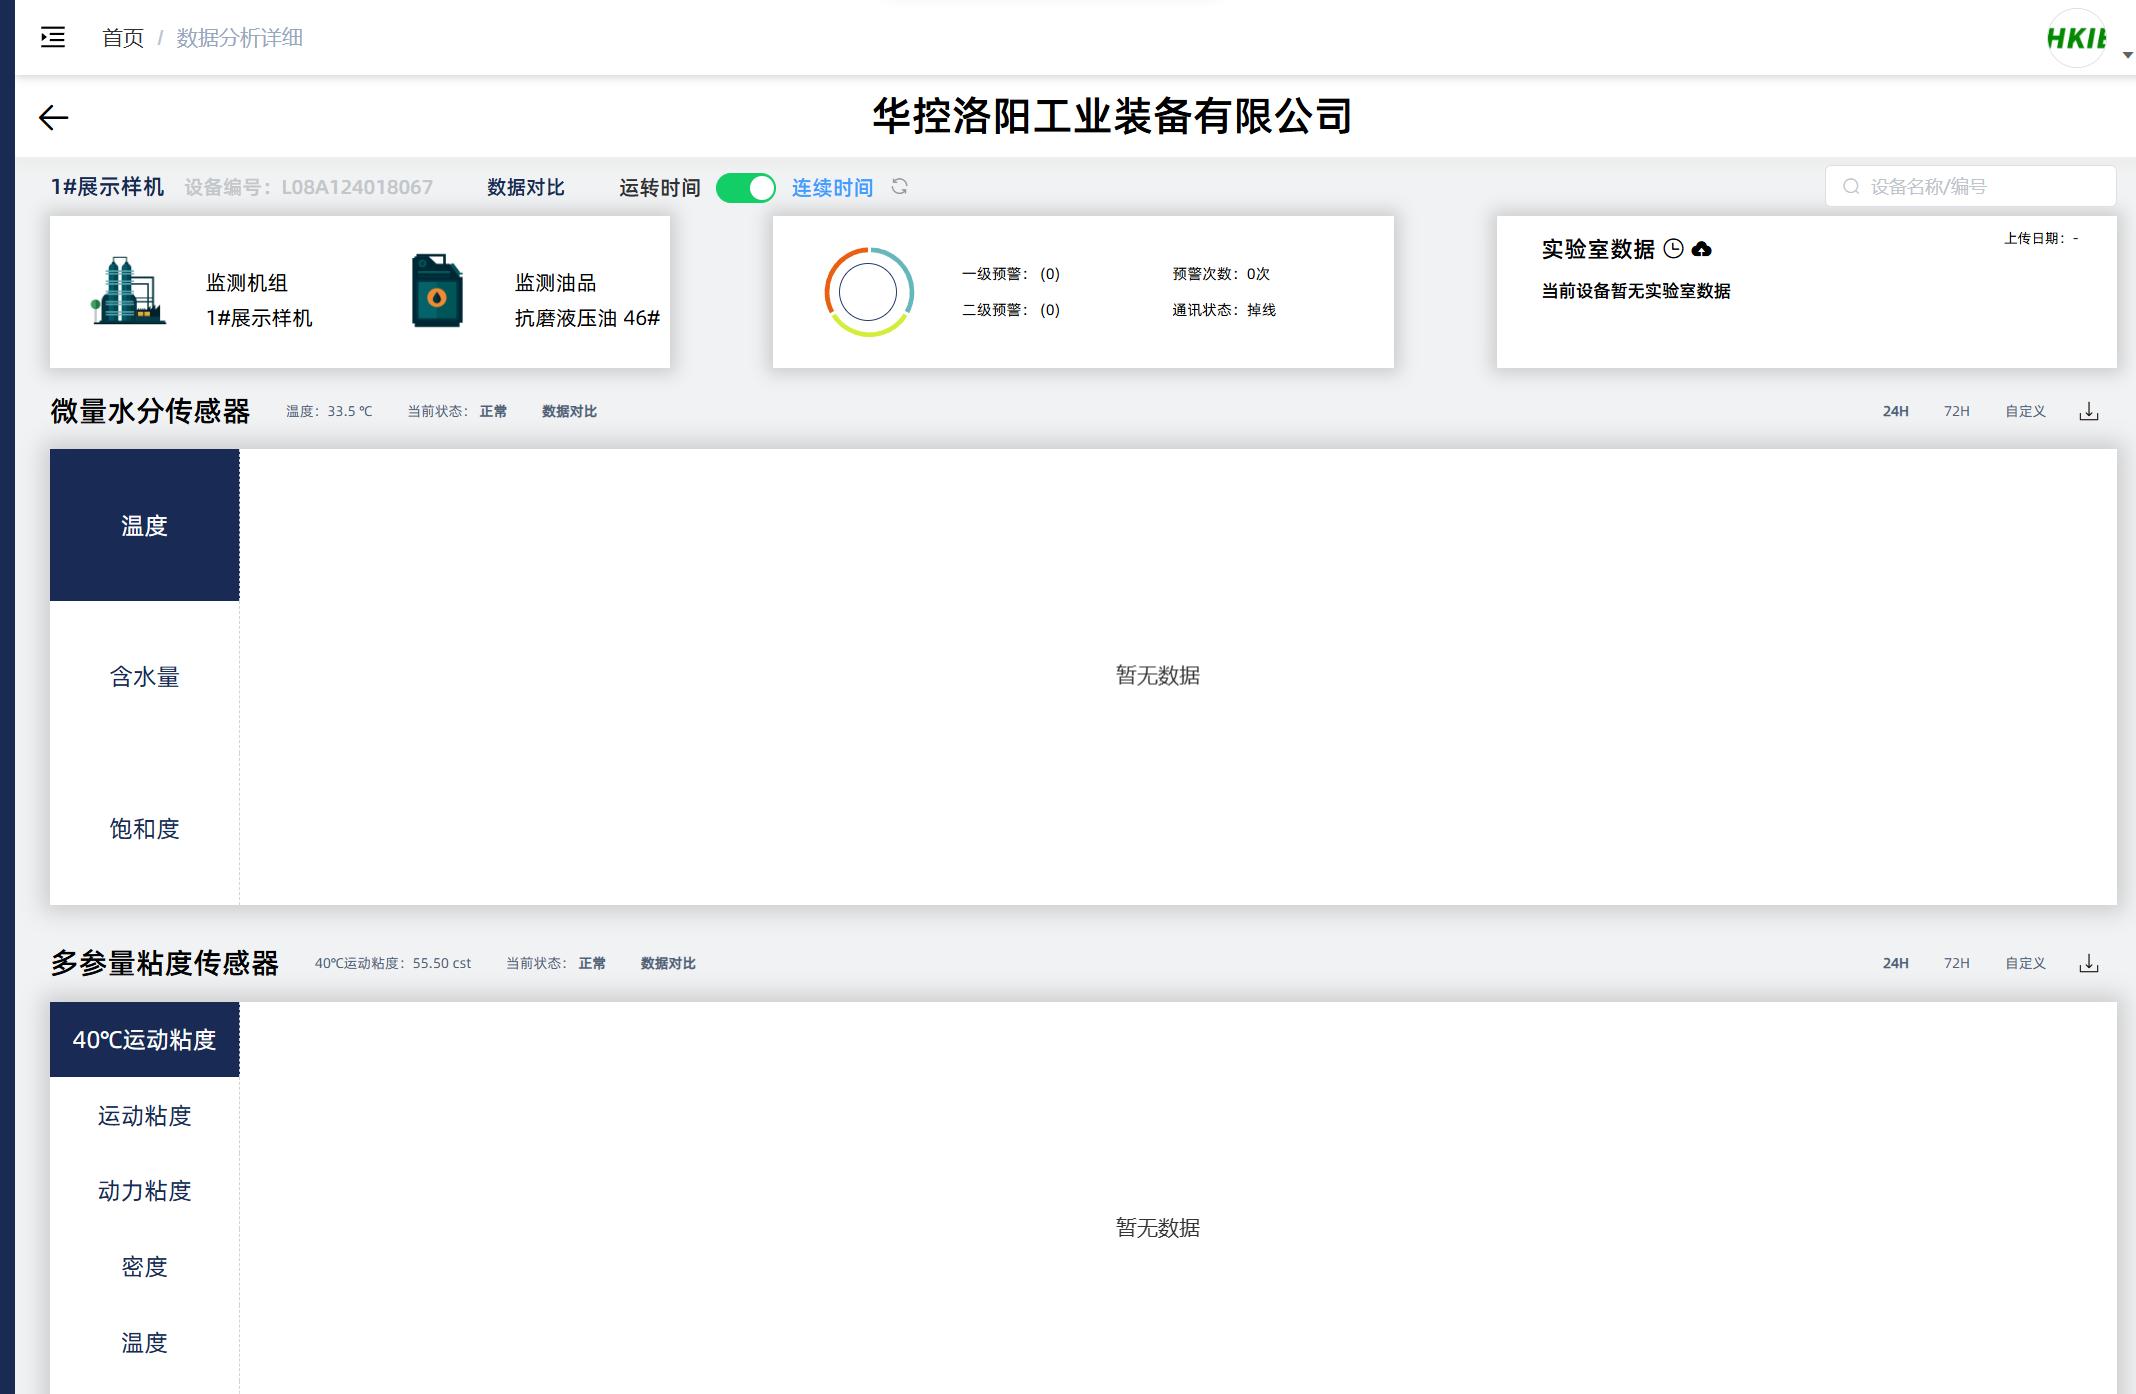Click the 首页 breadcrumb link
Image resolution: width=2136 pixels, height=1394 pixels.
(123, 38)
